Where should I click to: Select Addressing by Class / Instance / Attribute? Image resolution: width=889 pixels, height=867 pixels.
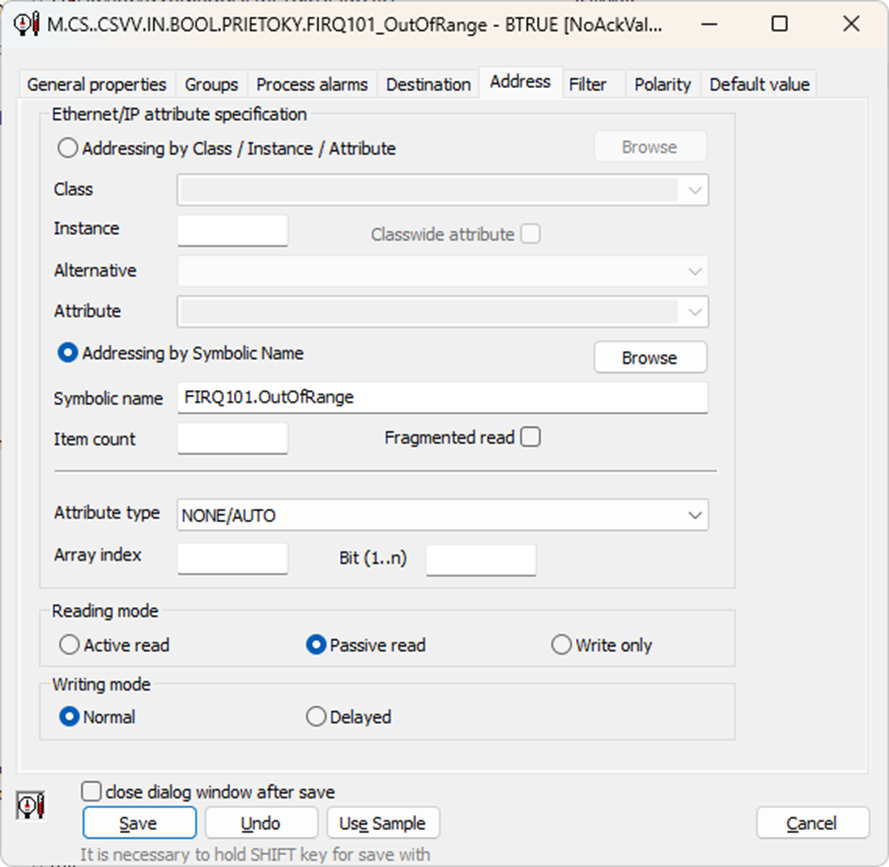(68, 148)
